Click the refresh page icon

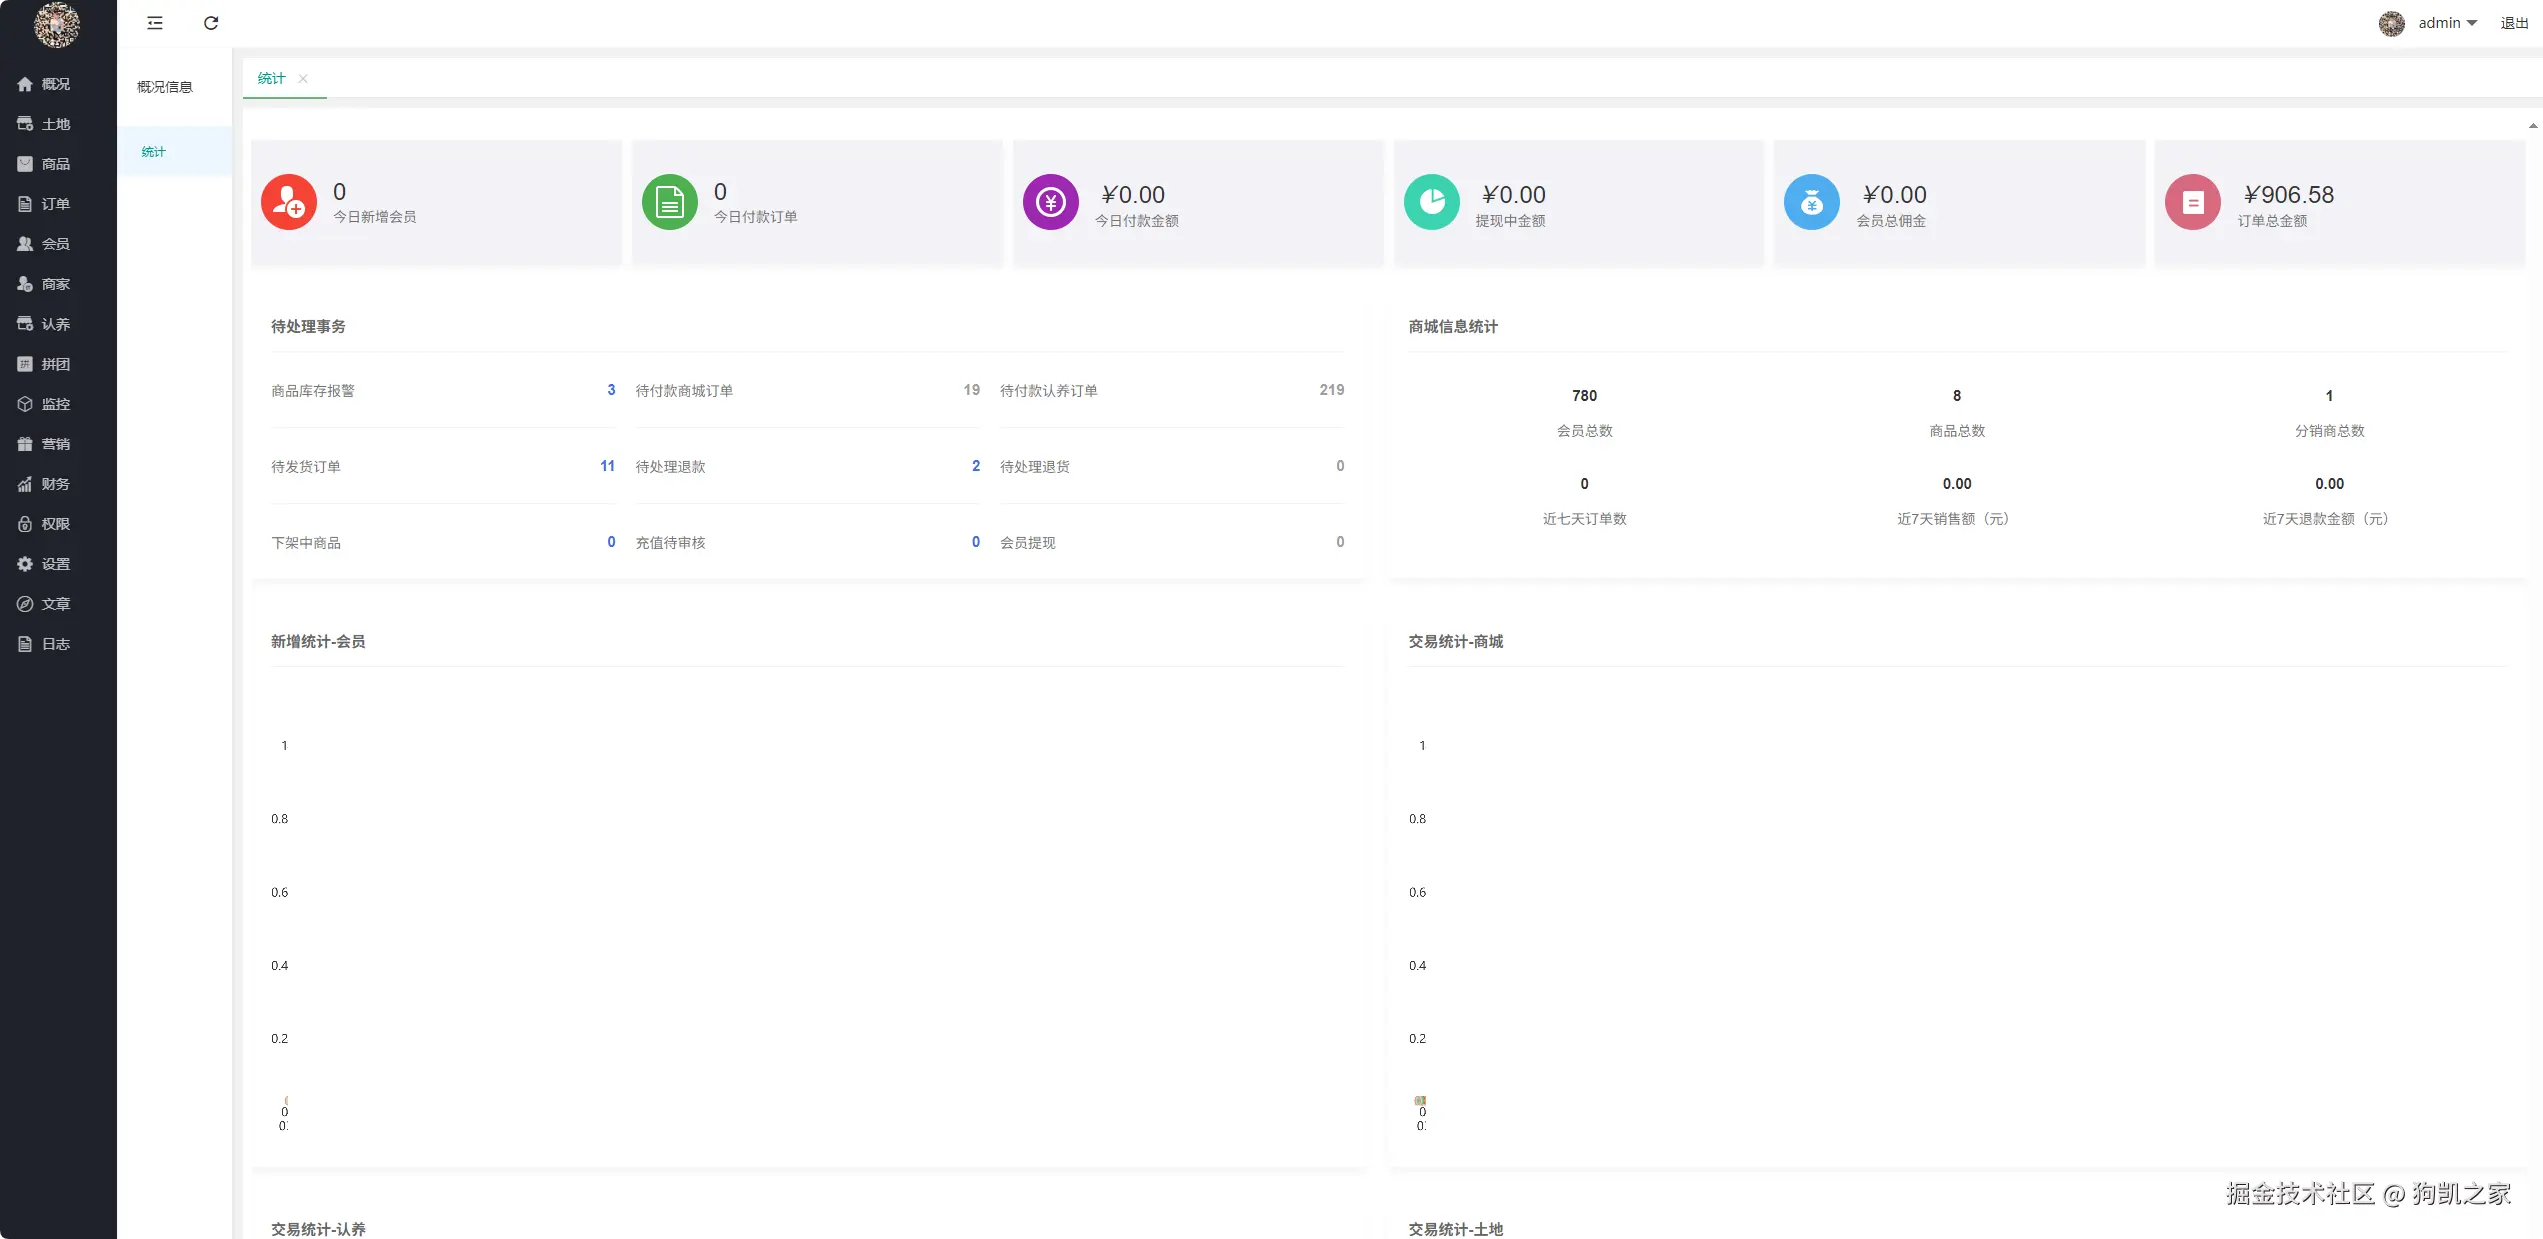point(211,23)
